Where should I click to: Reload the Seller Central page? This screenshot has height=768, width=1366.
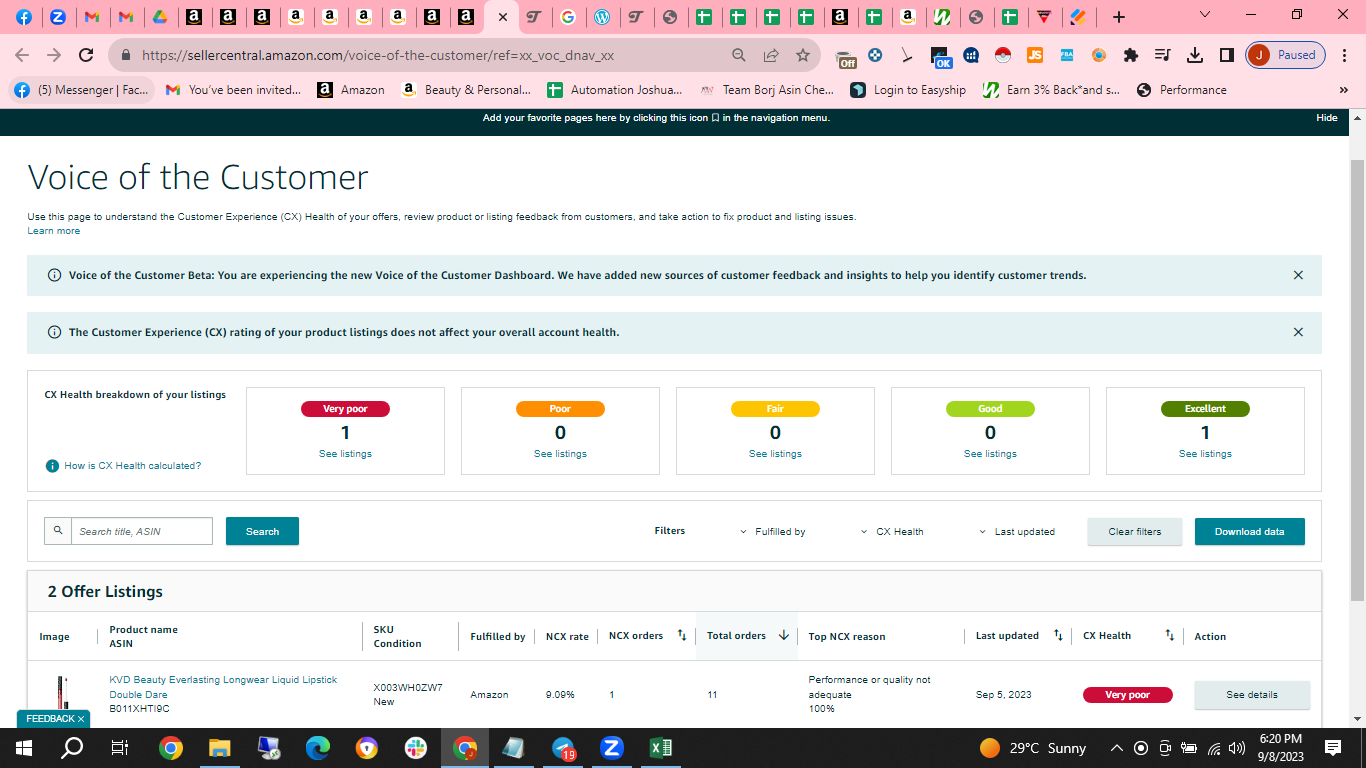(x=86, y=56)
